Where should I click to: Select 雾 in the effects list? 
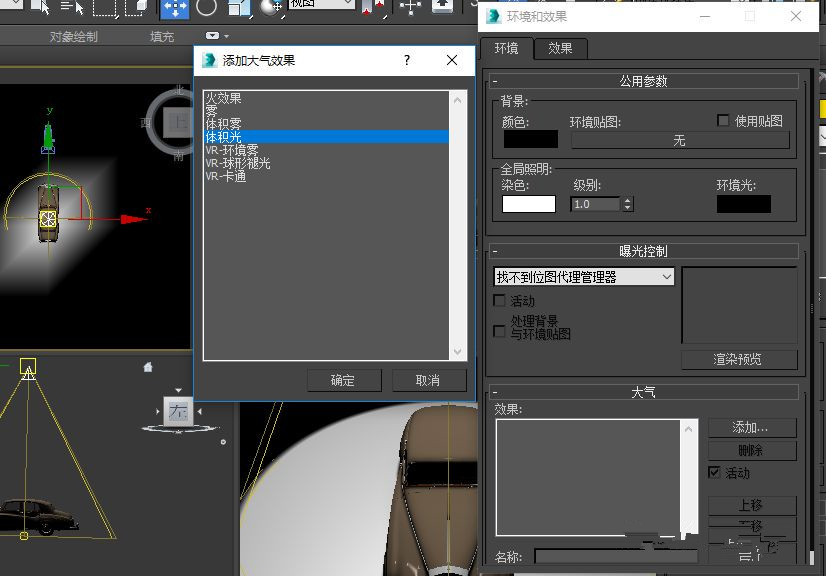point(327,111)
